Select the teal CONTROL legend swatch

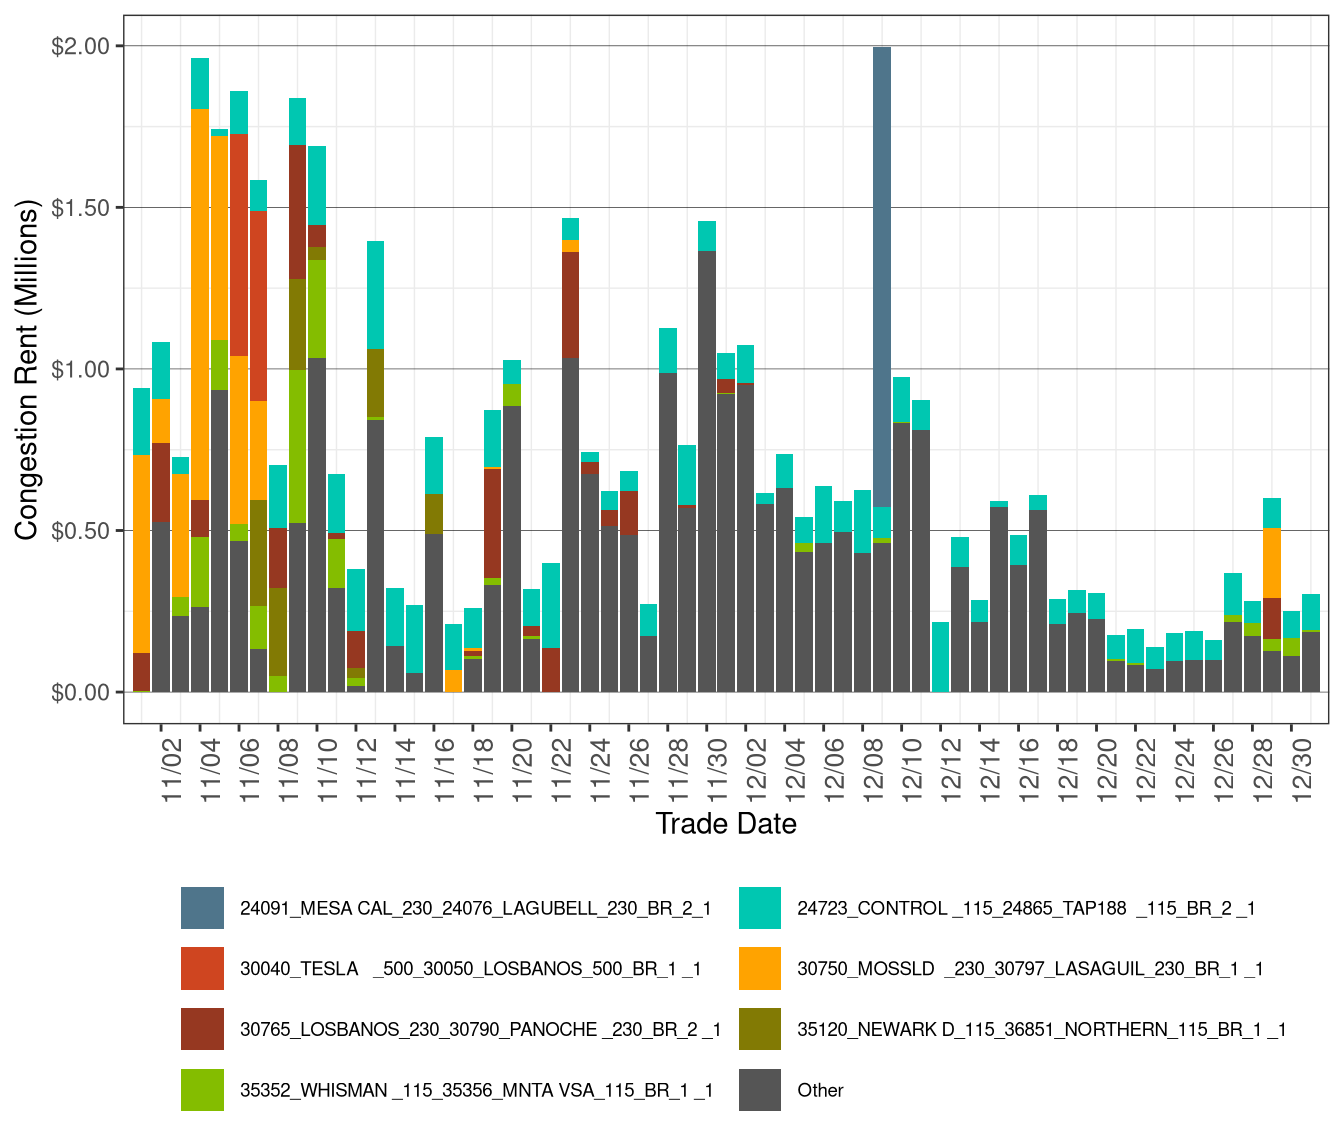[759, 908]
